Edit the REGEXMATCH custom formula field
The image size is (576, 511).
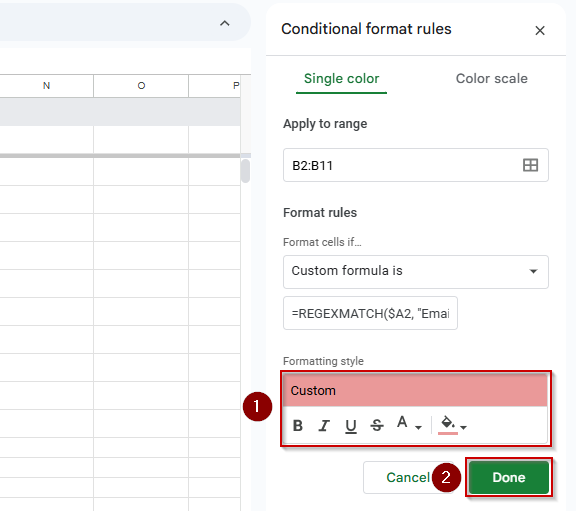pyautogui.click(x=370, y=313)
